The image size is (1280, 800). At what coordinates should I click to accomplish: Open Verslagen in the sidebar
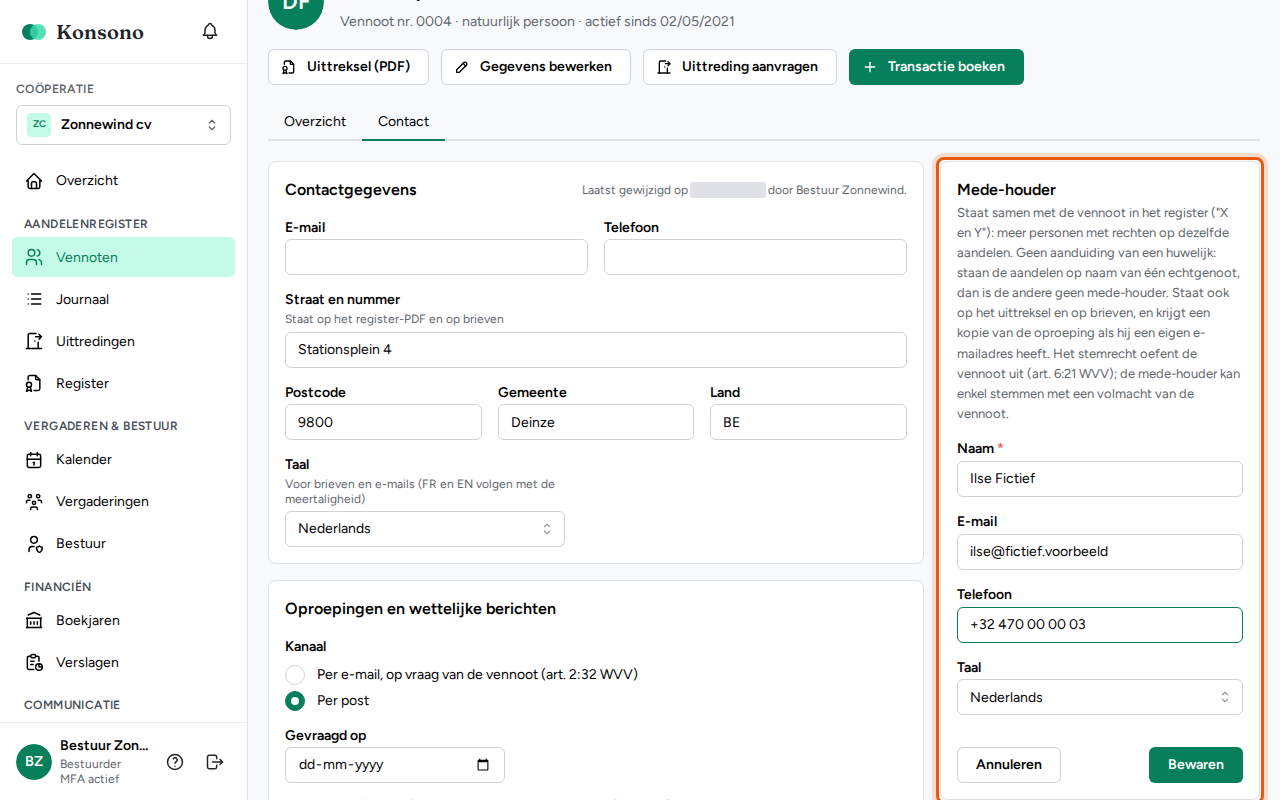click(x=123, y=663)
